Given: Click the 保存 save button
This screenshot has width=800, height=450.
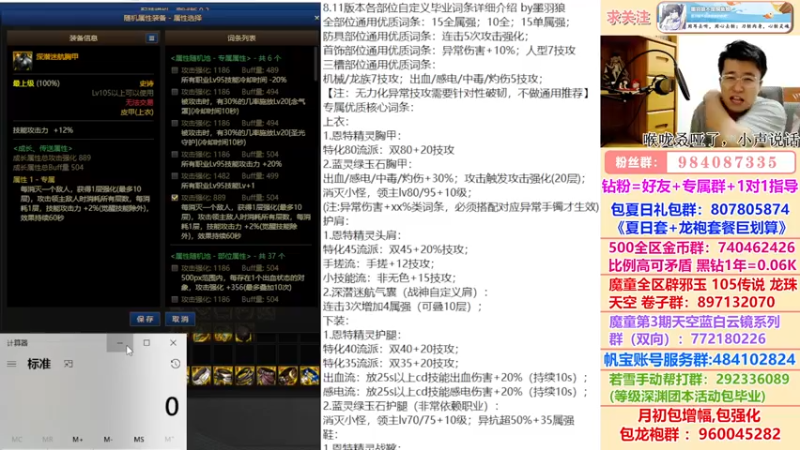Looking at the screenshot, I should 145,319.
